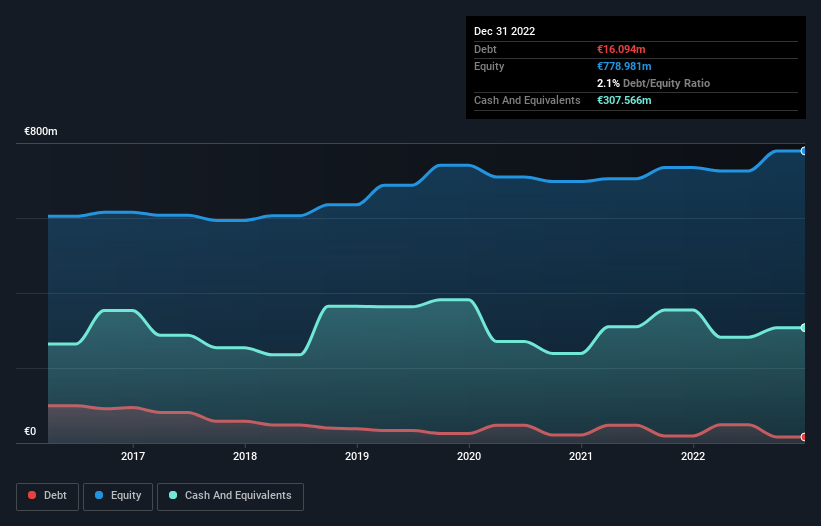Toggle the Equity series legend button

tap(118, 496)
